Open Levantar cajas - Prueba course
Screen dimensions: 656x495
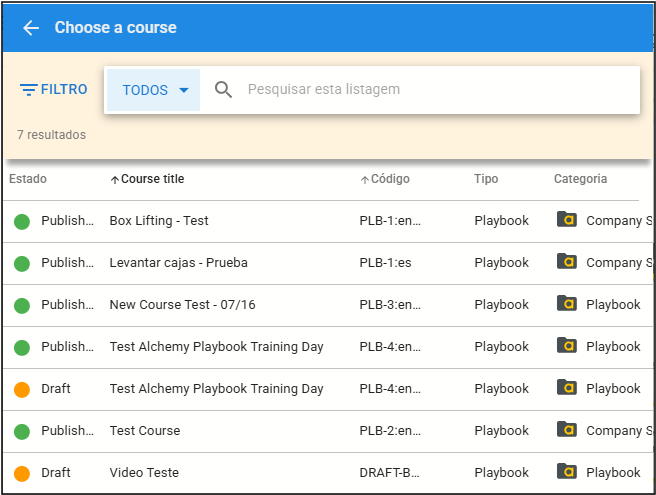tap(178, 263)
